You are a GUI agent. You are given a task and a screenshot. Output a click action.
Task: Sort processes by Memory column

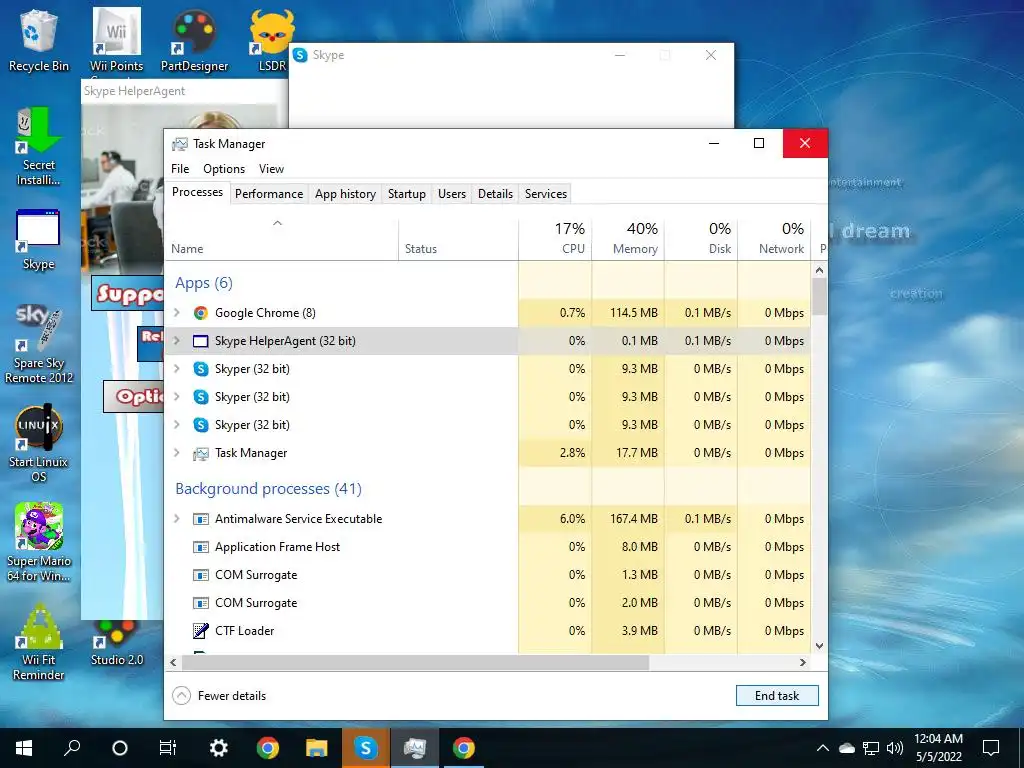coord(628,239)
